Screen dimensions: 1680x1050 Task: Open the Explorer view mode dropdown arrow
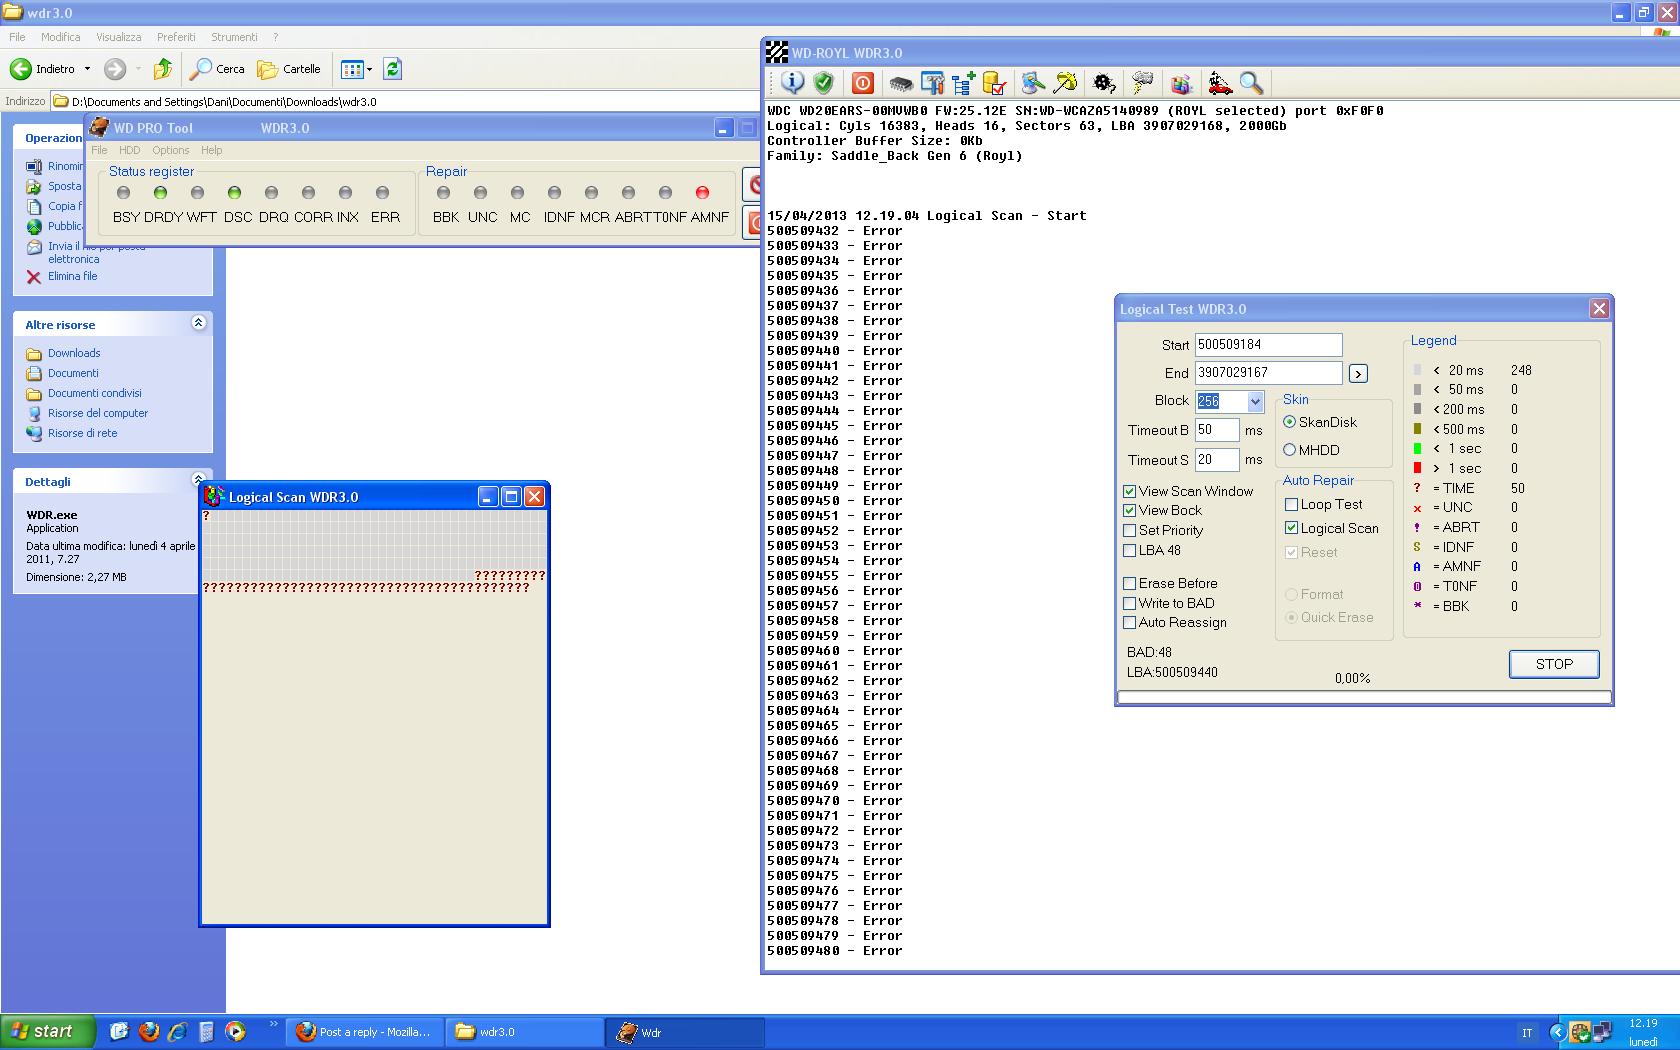coord(369,69)
